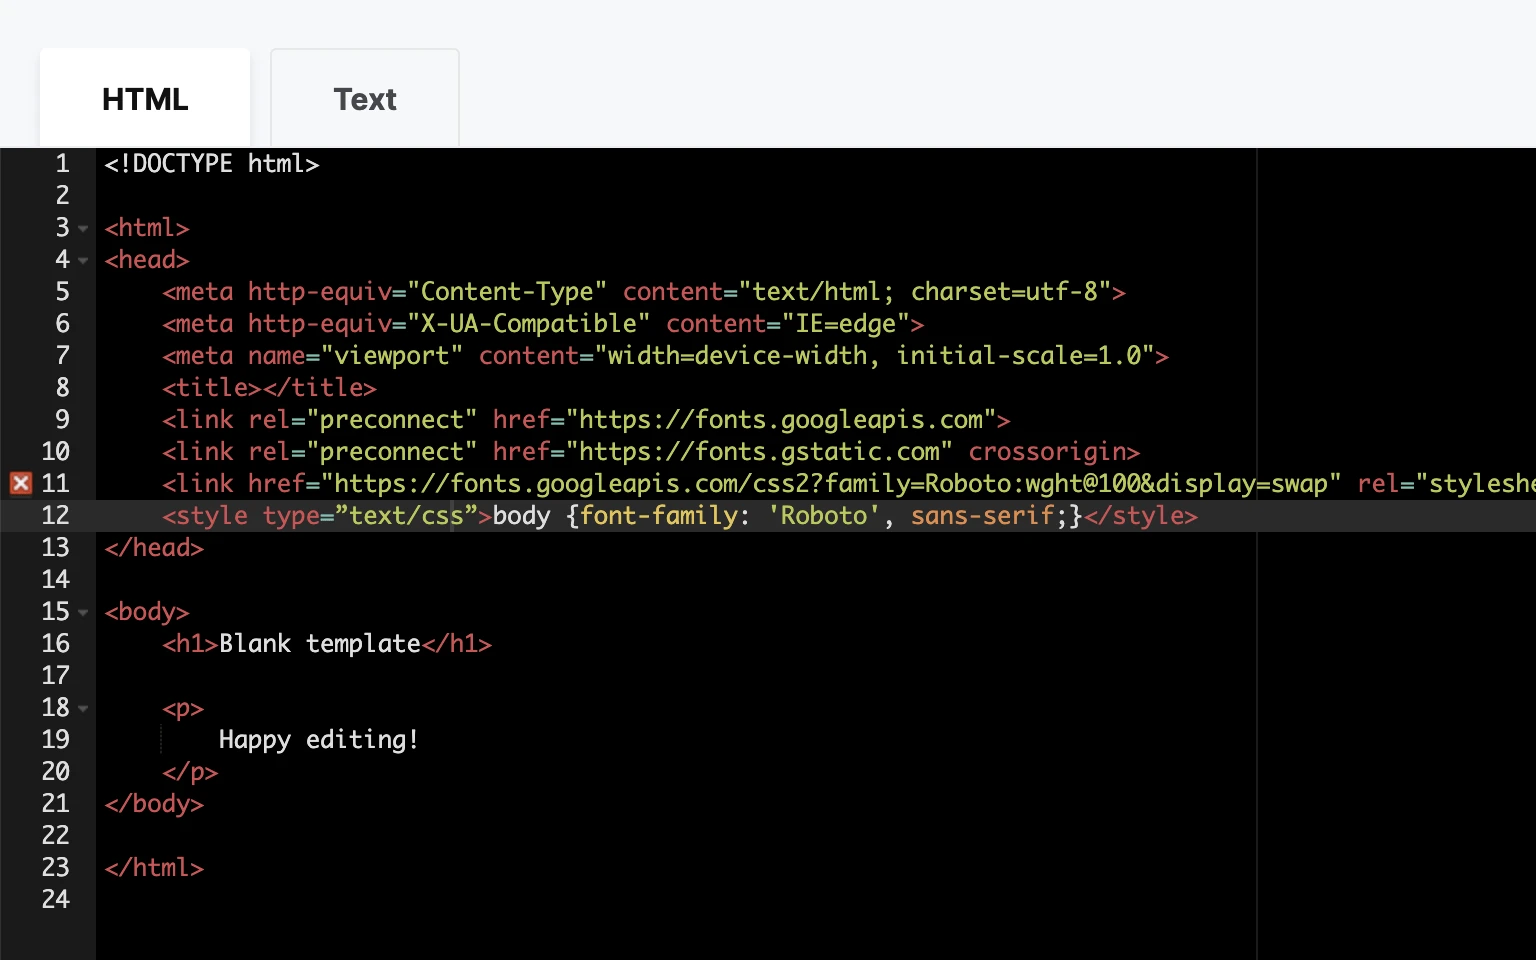Collapse the paragraph fold arrow on line 18
Viewport: 1536px width, 960px height.
[x=83, y=709]
